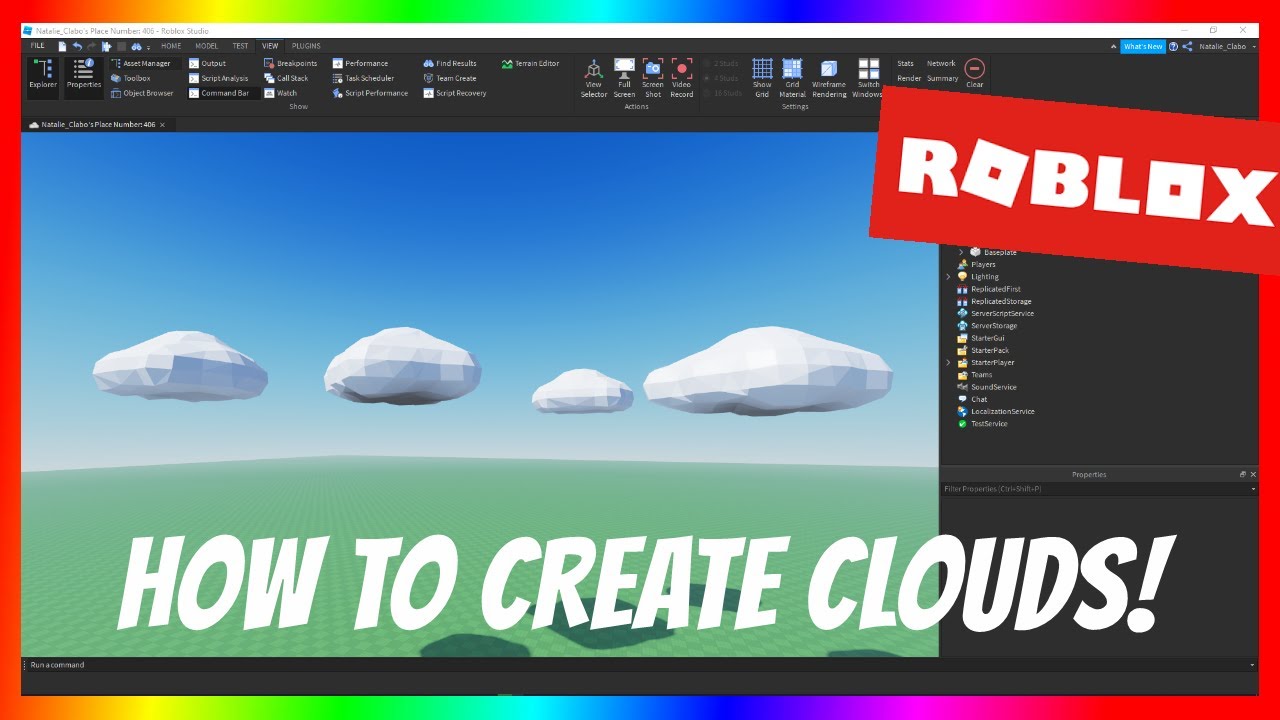Start Video Record

coord(682,79)
